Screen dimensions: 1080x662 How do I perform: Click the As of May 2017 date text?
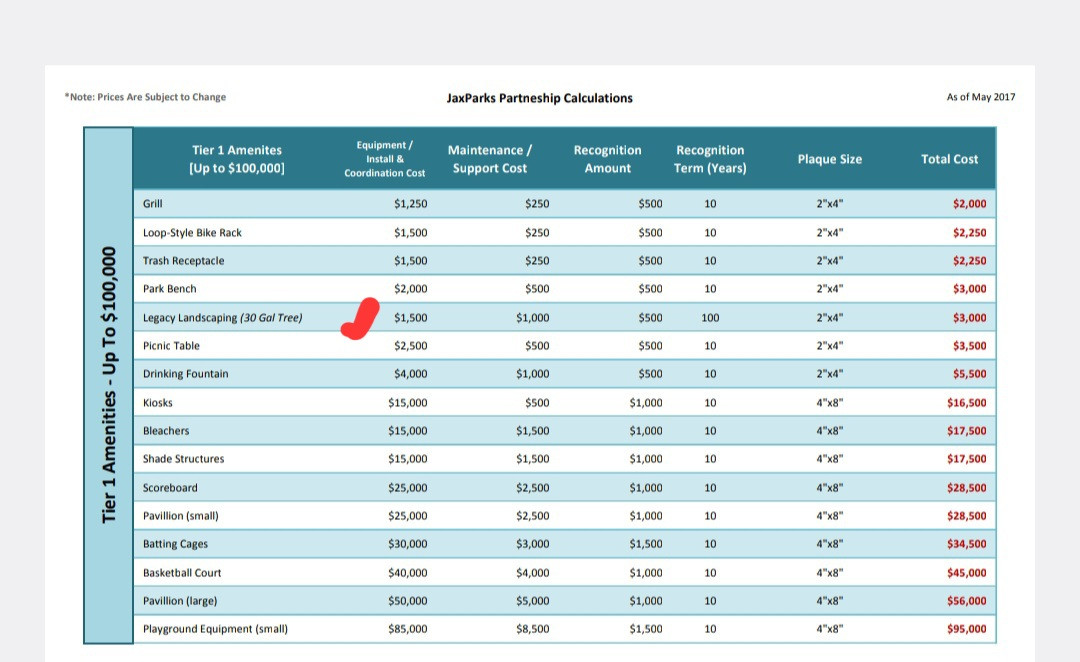click(980, 97)
